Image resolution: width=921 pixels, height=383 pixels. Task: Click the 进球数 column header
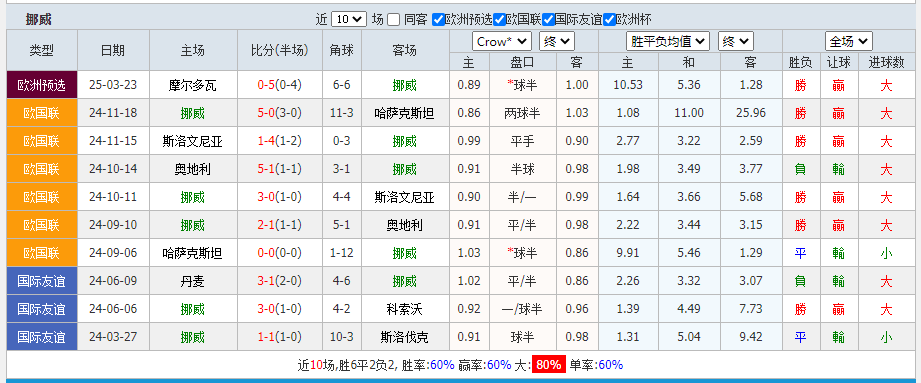pyautogui.click(x=886, y=62)
